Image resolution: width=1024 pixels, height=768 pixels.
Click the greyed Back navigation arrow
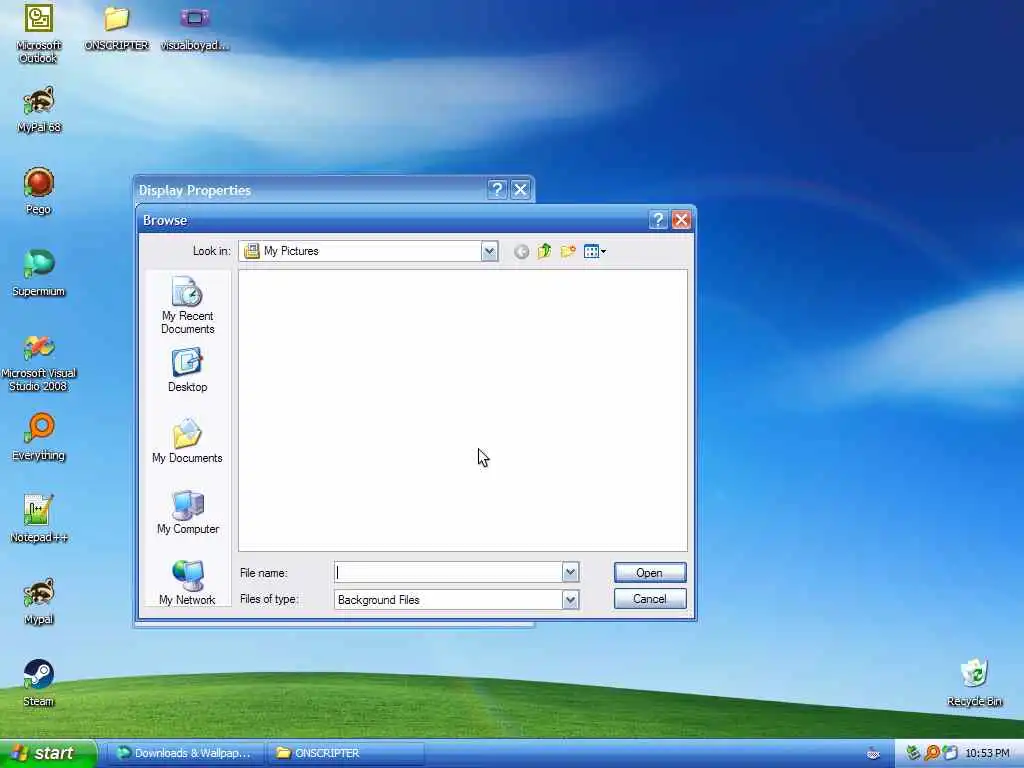(521, 251)
